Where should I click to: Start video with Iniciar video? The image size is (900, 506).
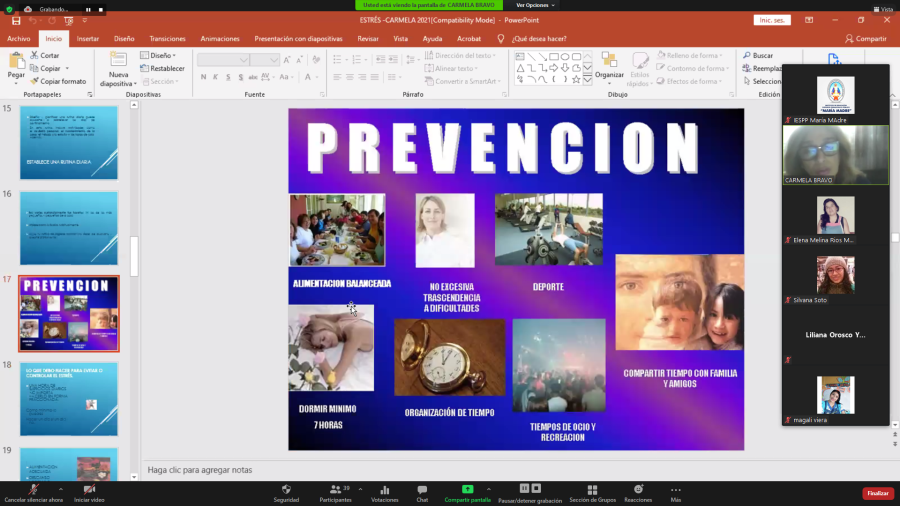[90, 490]
